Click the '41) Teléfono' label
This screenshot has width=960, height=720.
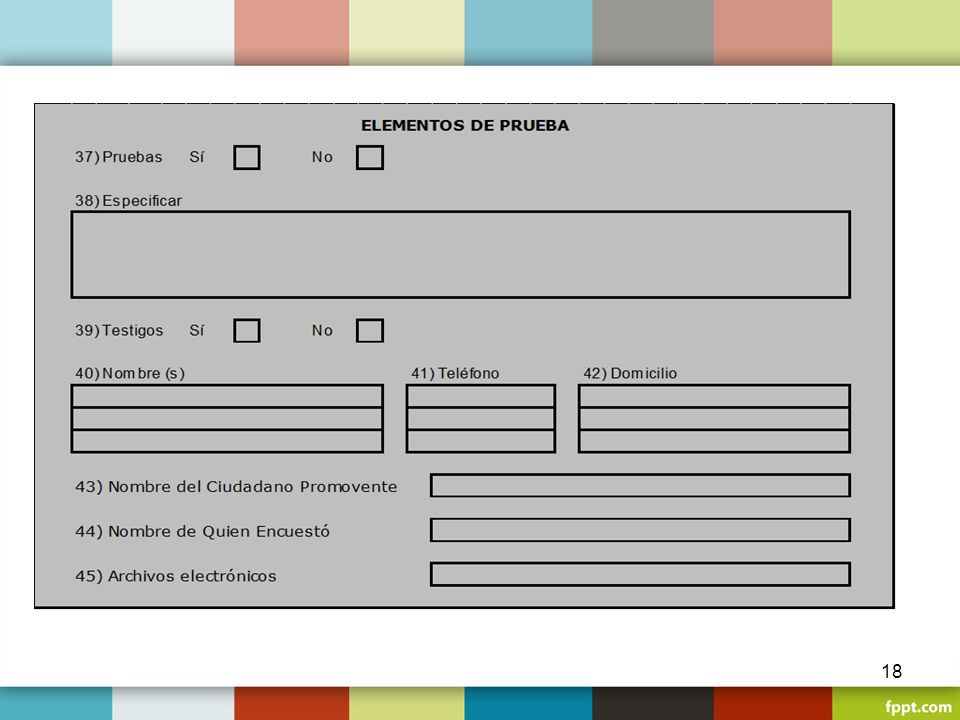[455, 373]
